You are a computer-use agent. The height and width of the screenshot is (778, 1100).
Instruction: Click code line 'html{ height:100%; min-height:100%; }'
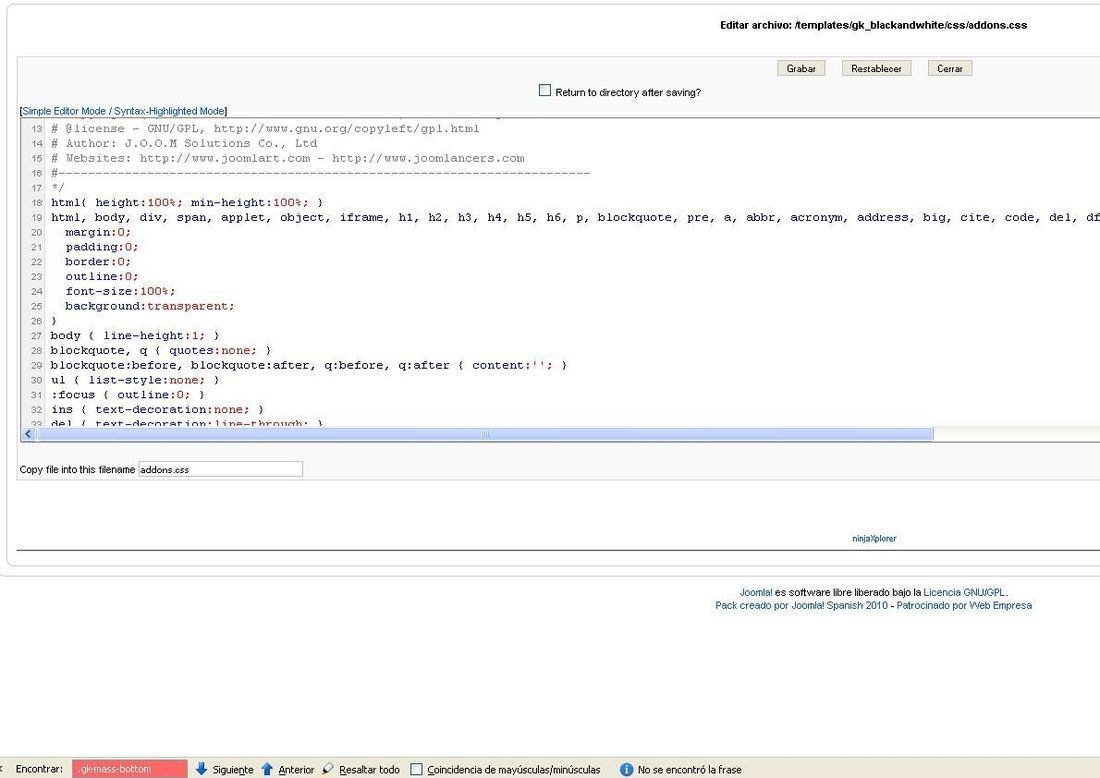click(187, 203)
